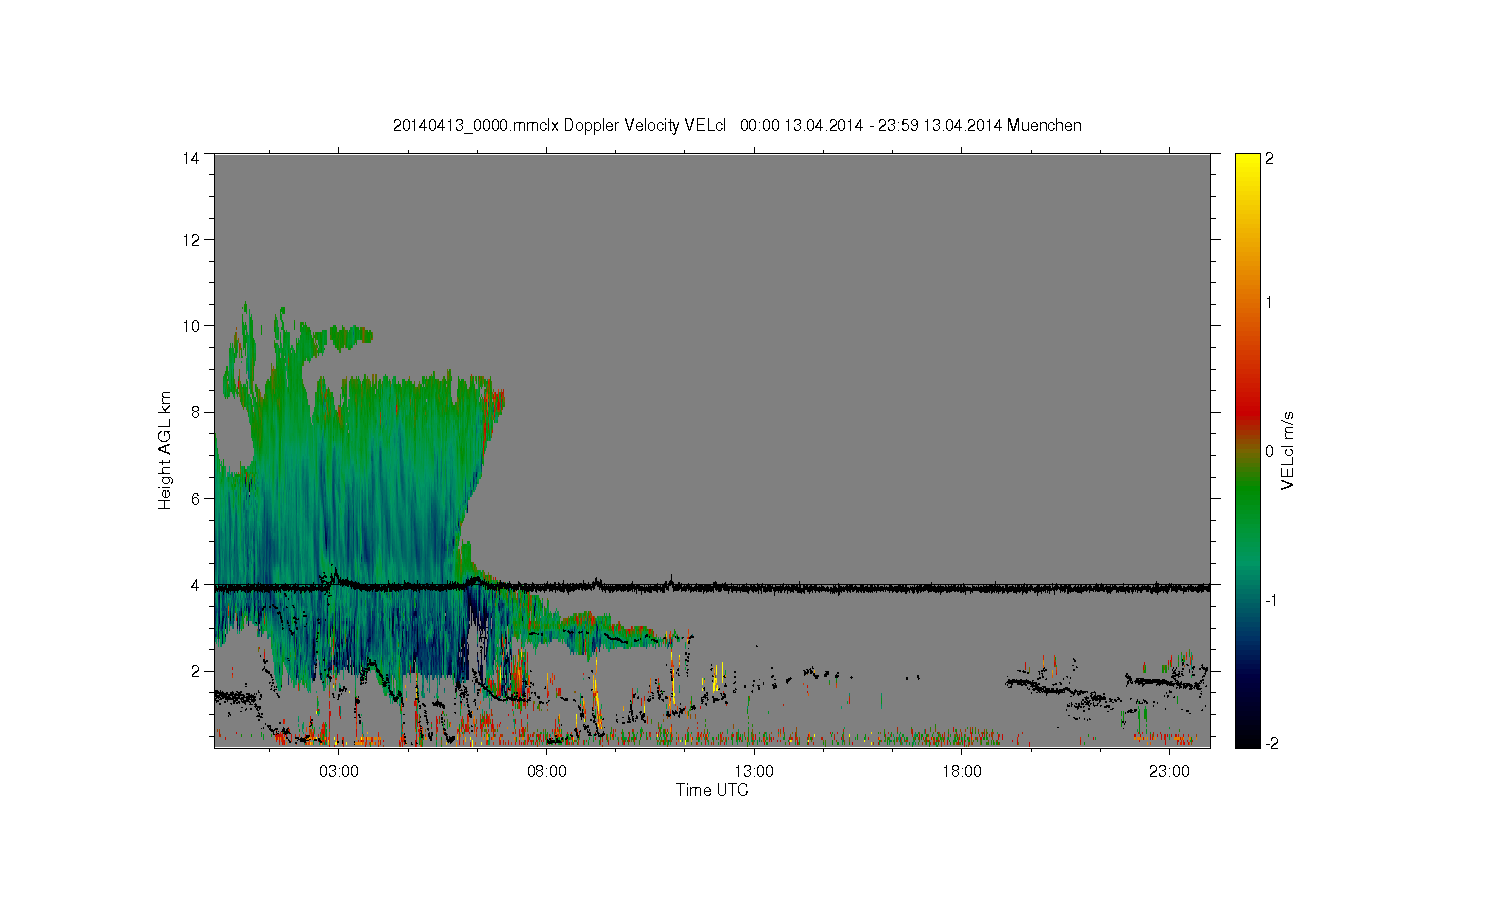Image resolution: width=1500 pixels, height=900 pixels.
Task: Click the 10 km height tick label
Action: point(191,325)
